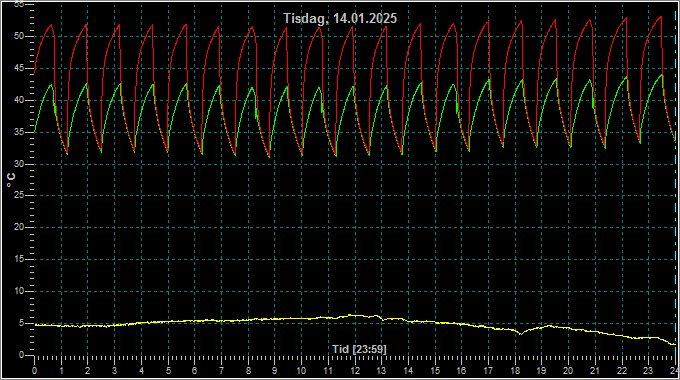
Task: Click the green curve peak near hour 17
Action: [x=489, y=80]
